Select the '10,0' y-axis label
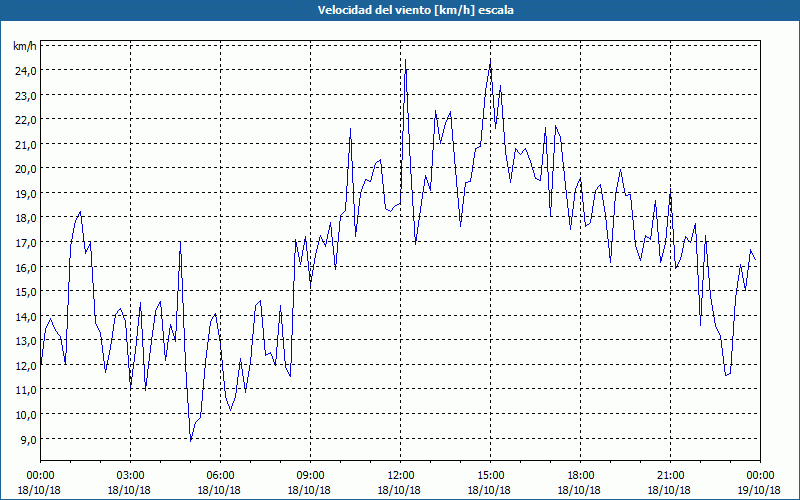The height and width of the screenshot is (500, 800). click(26, 415)
